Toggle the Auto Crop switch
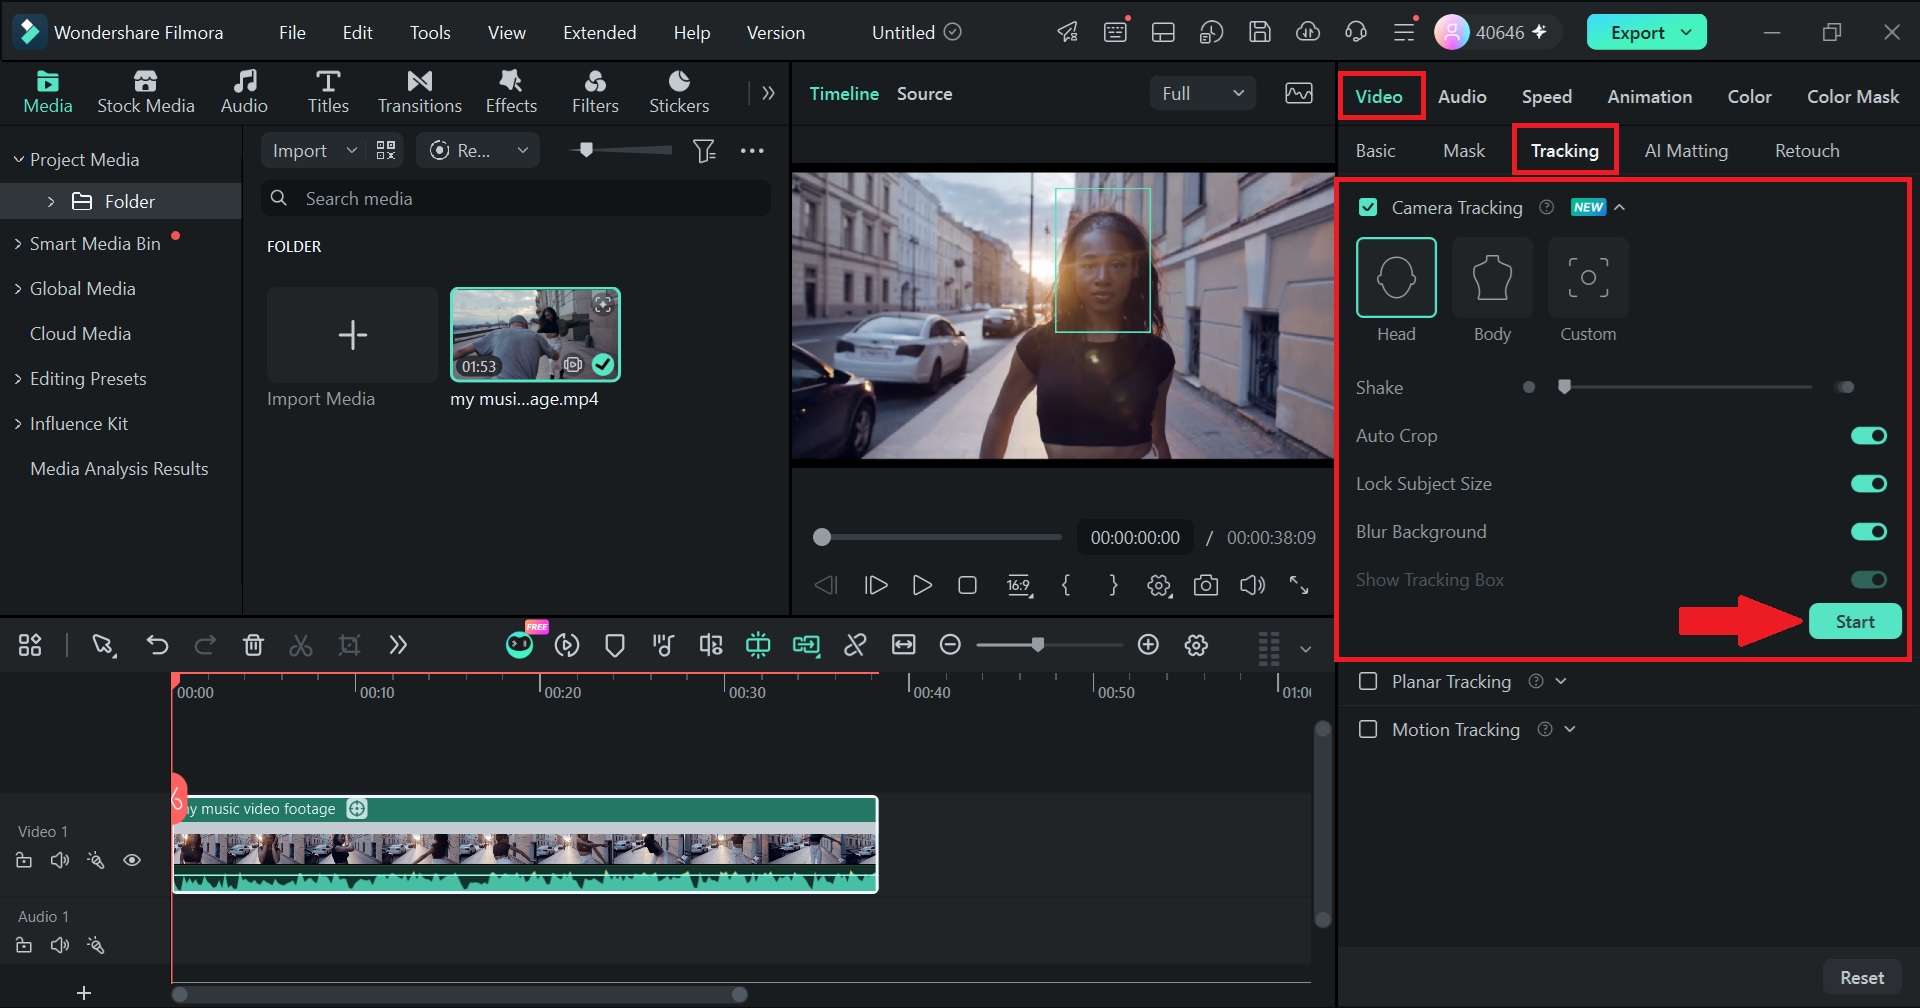Image resolution: width=1920 pixels, height=1008 pixels. click(x=1868, y=435)
